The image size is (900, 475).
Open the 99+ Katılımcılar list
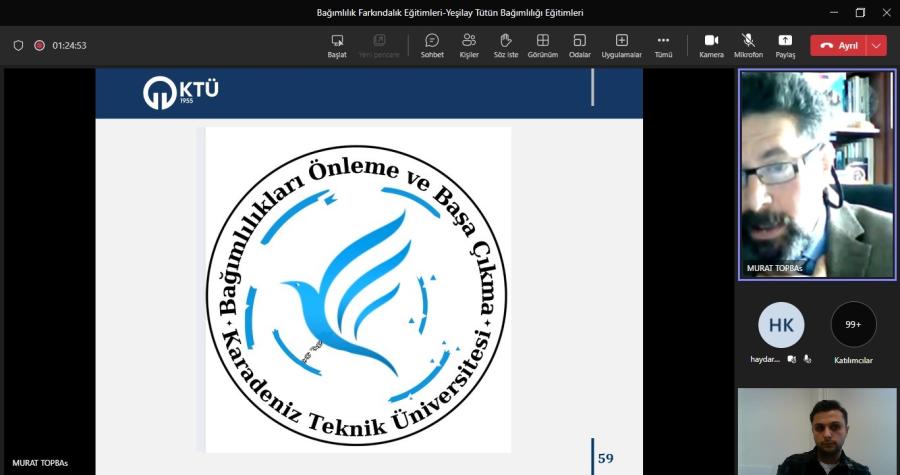pos(854,325)
